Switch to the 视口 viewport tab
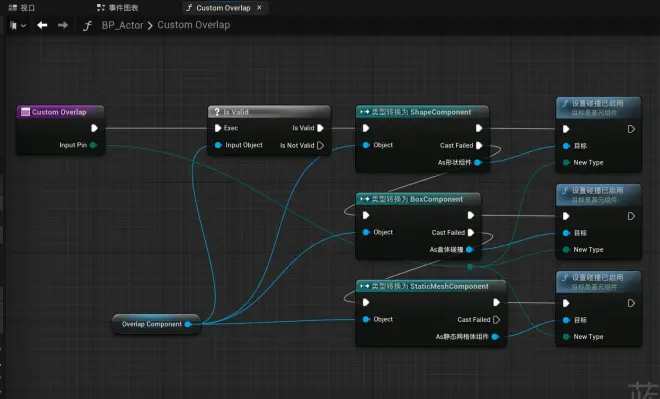 point(21,8)
